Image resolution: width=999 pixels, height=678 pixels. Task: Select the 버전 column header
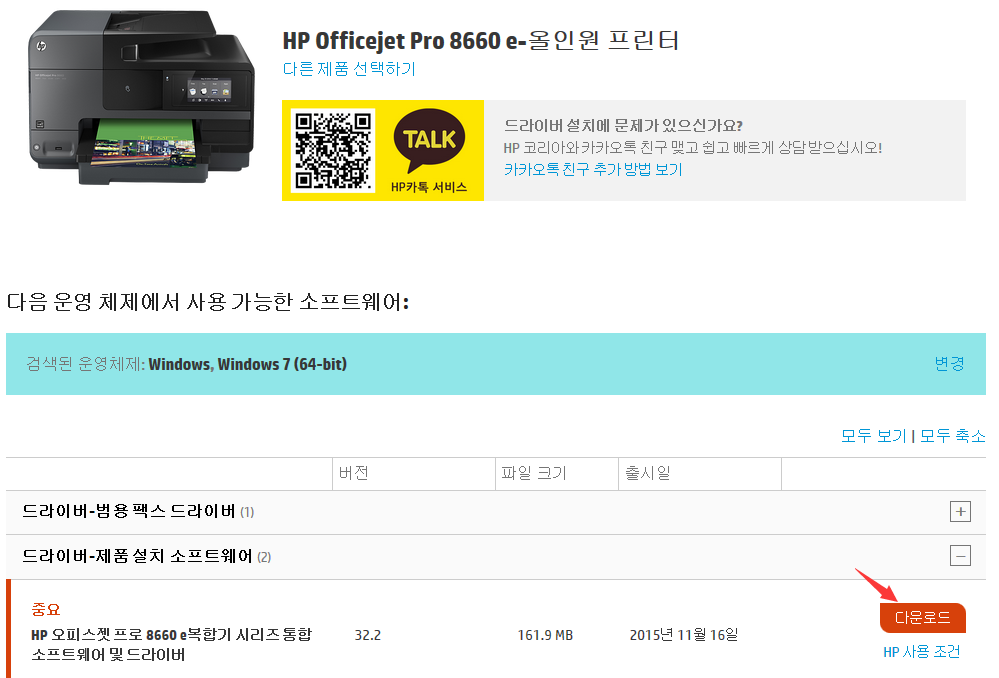click(354, 473)
